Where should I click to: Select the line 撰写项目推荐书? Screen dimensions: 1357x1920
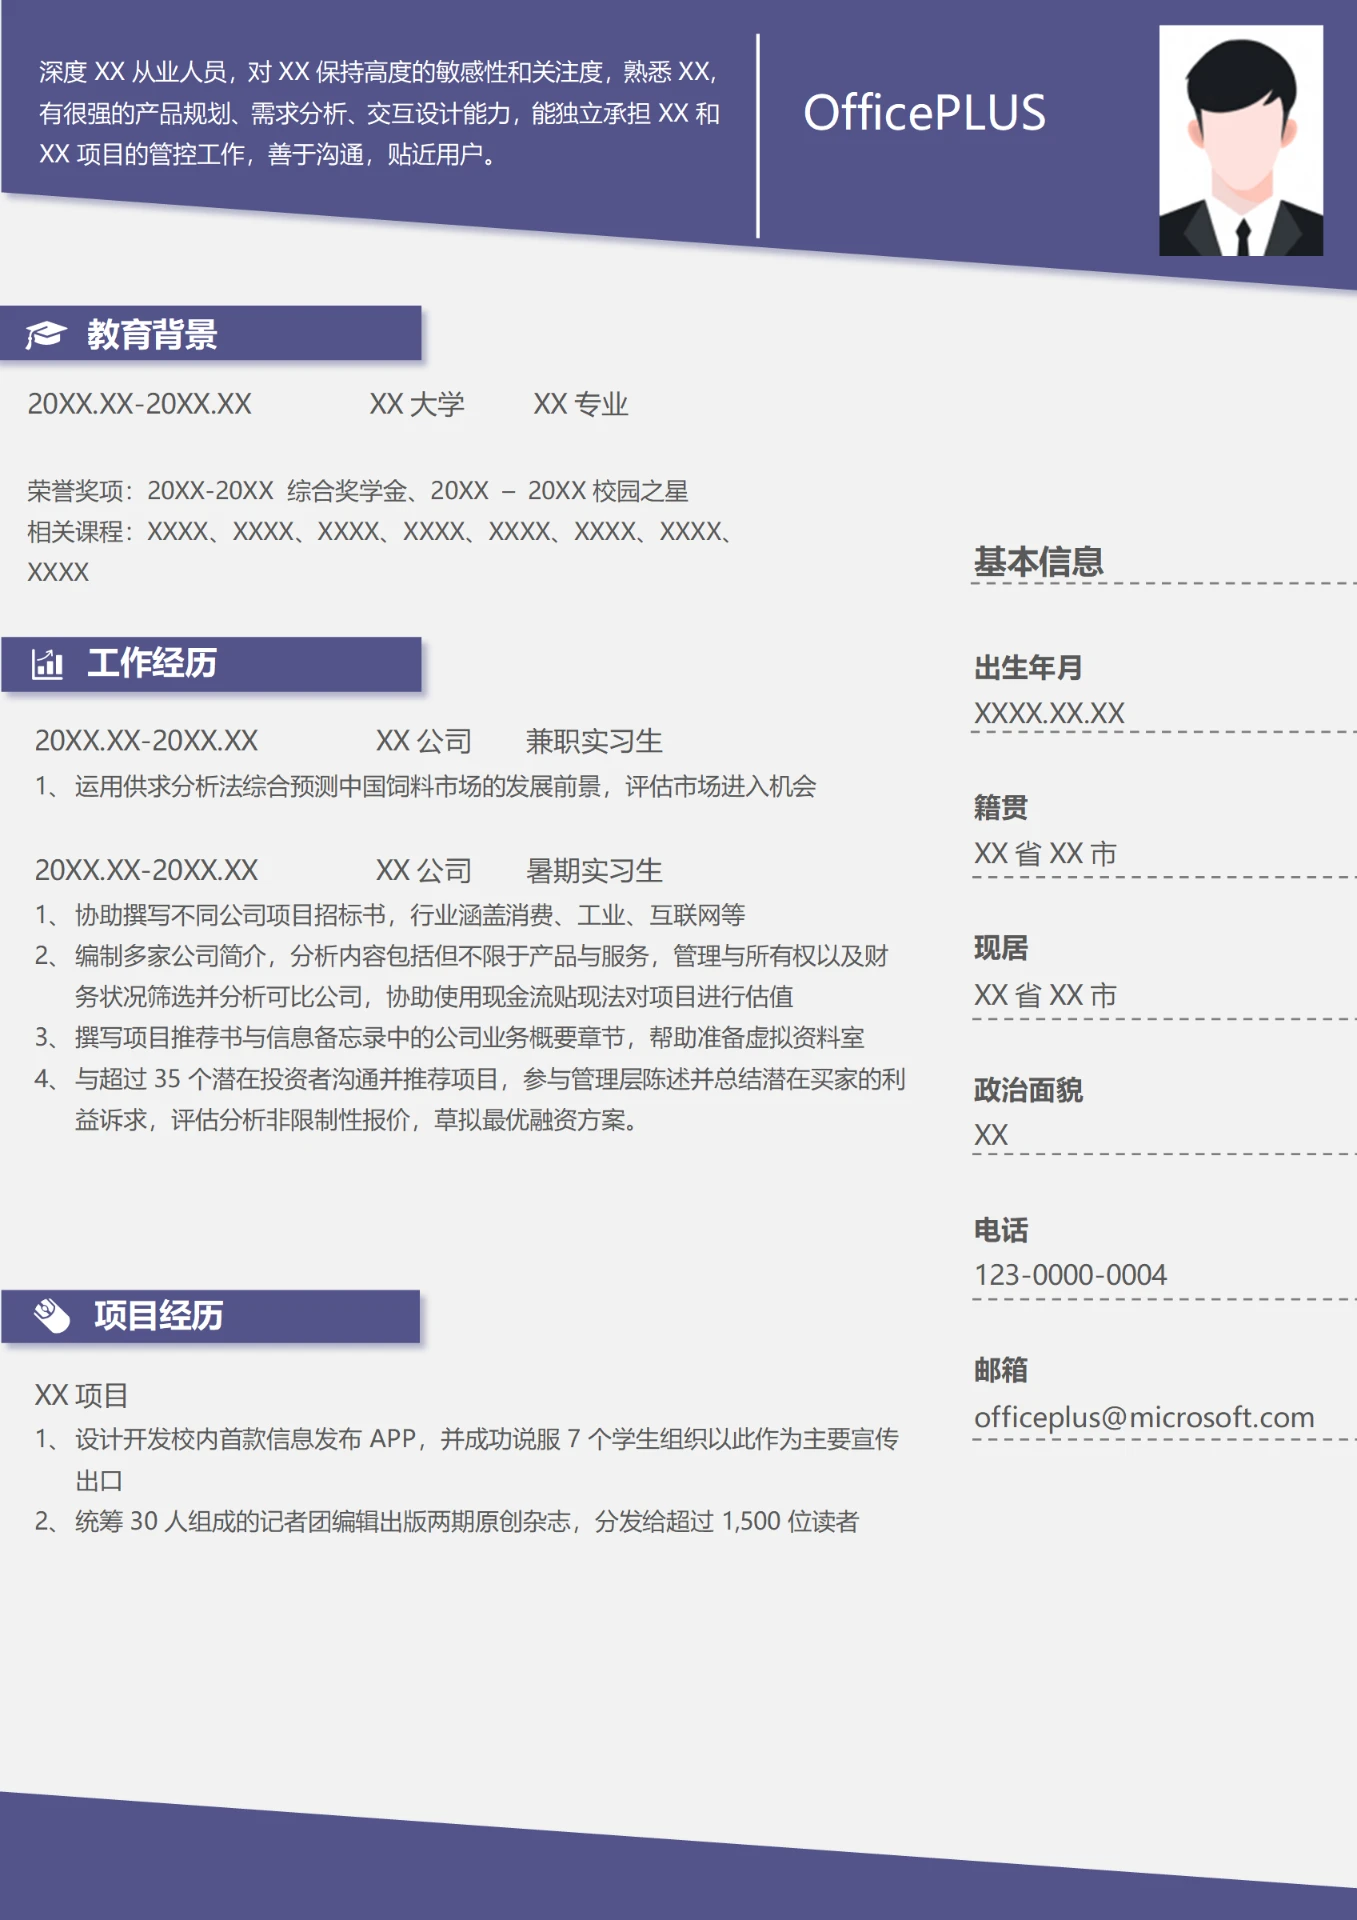(x=449, y=1037)
